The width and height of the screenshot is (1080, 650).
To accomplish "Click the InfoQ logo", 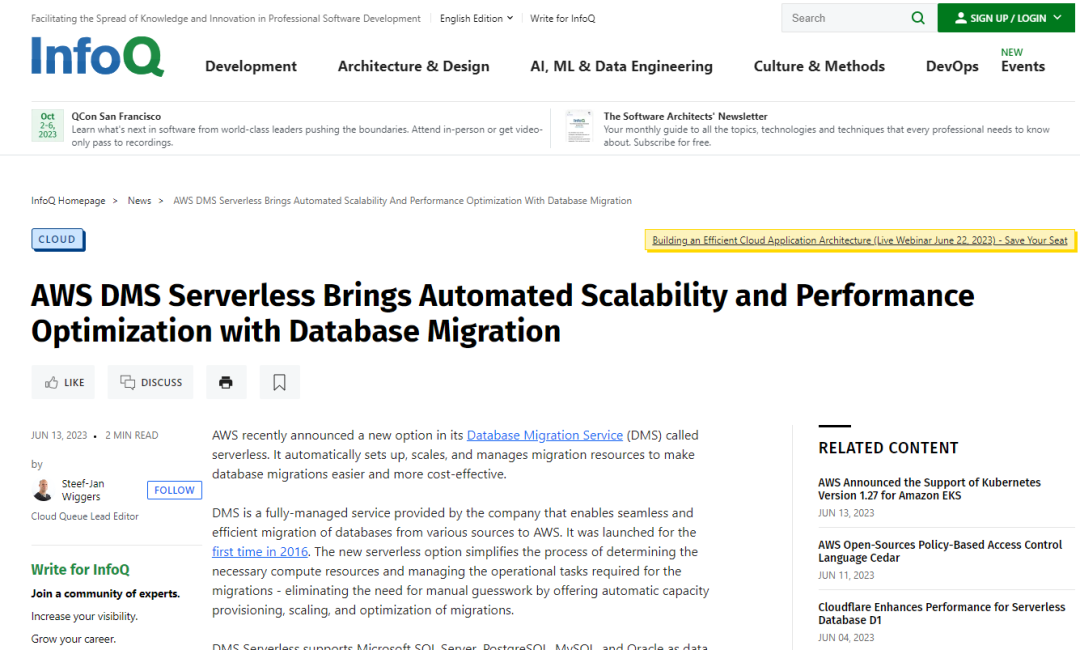I will point(97,56).
